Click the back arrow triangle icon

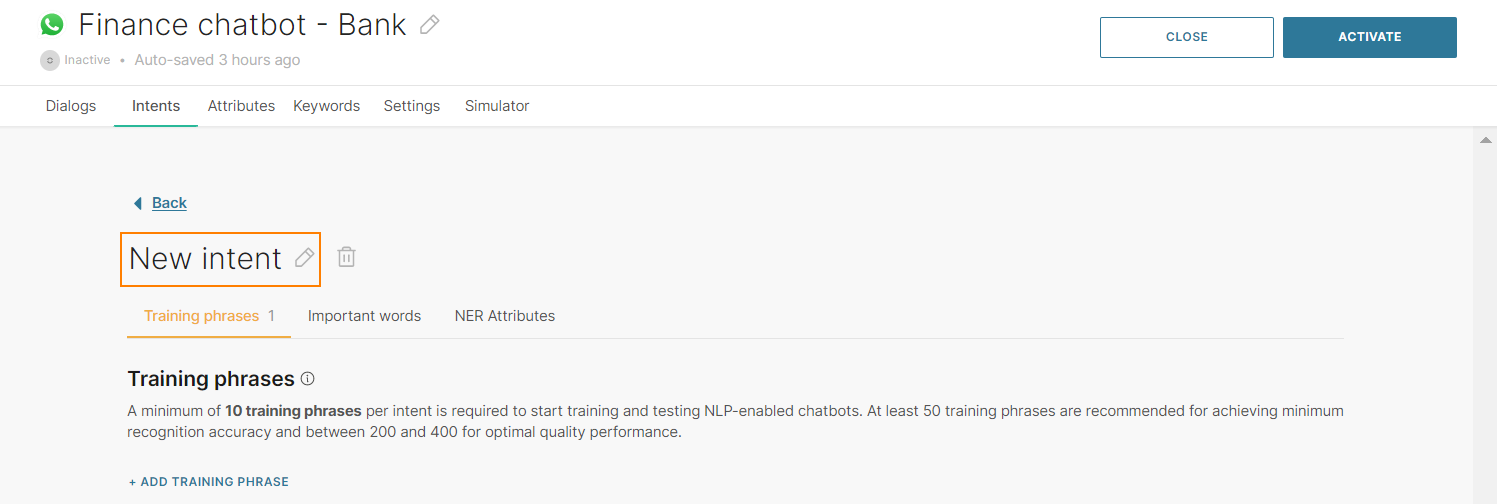coord(138,203)
